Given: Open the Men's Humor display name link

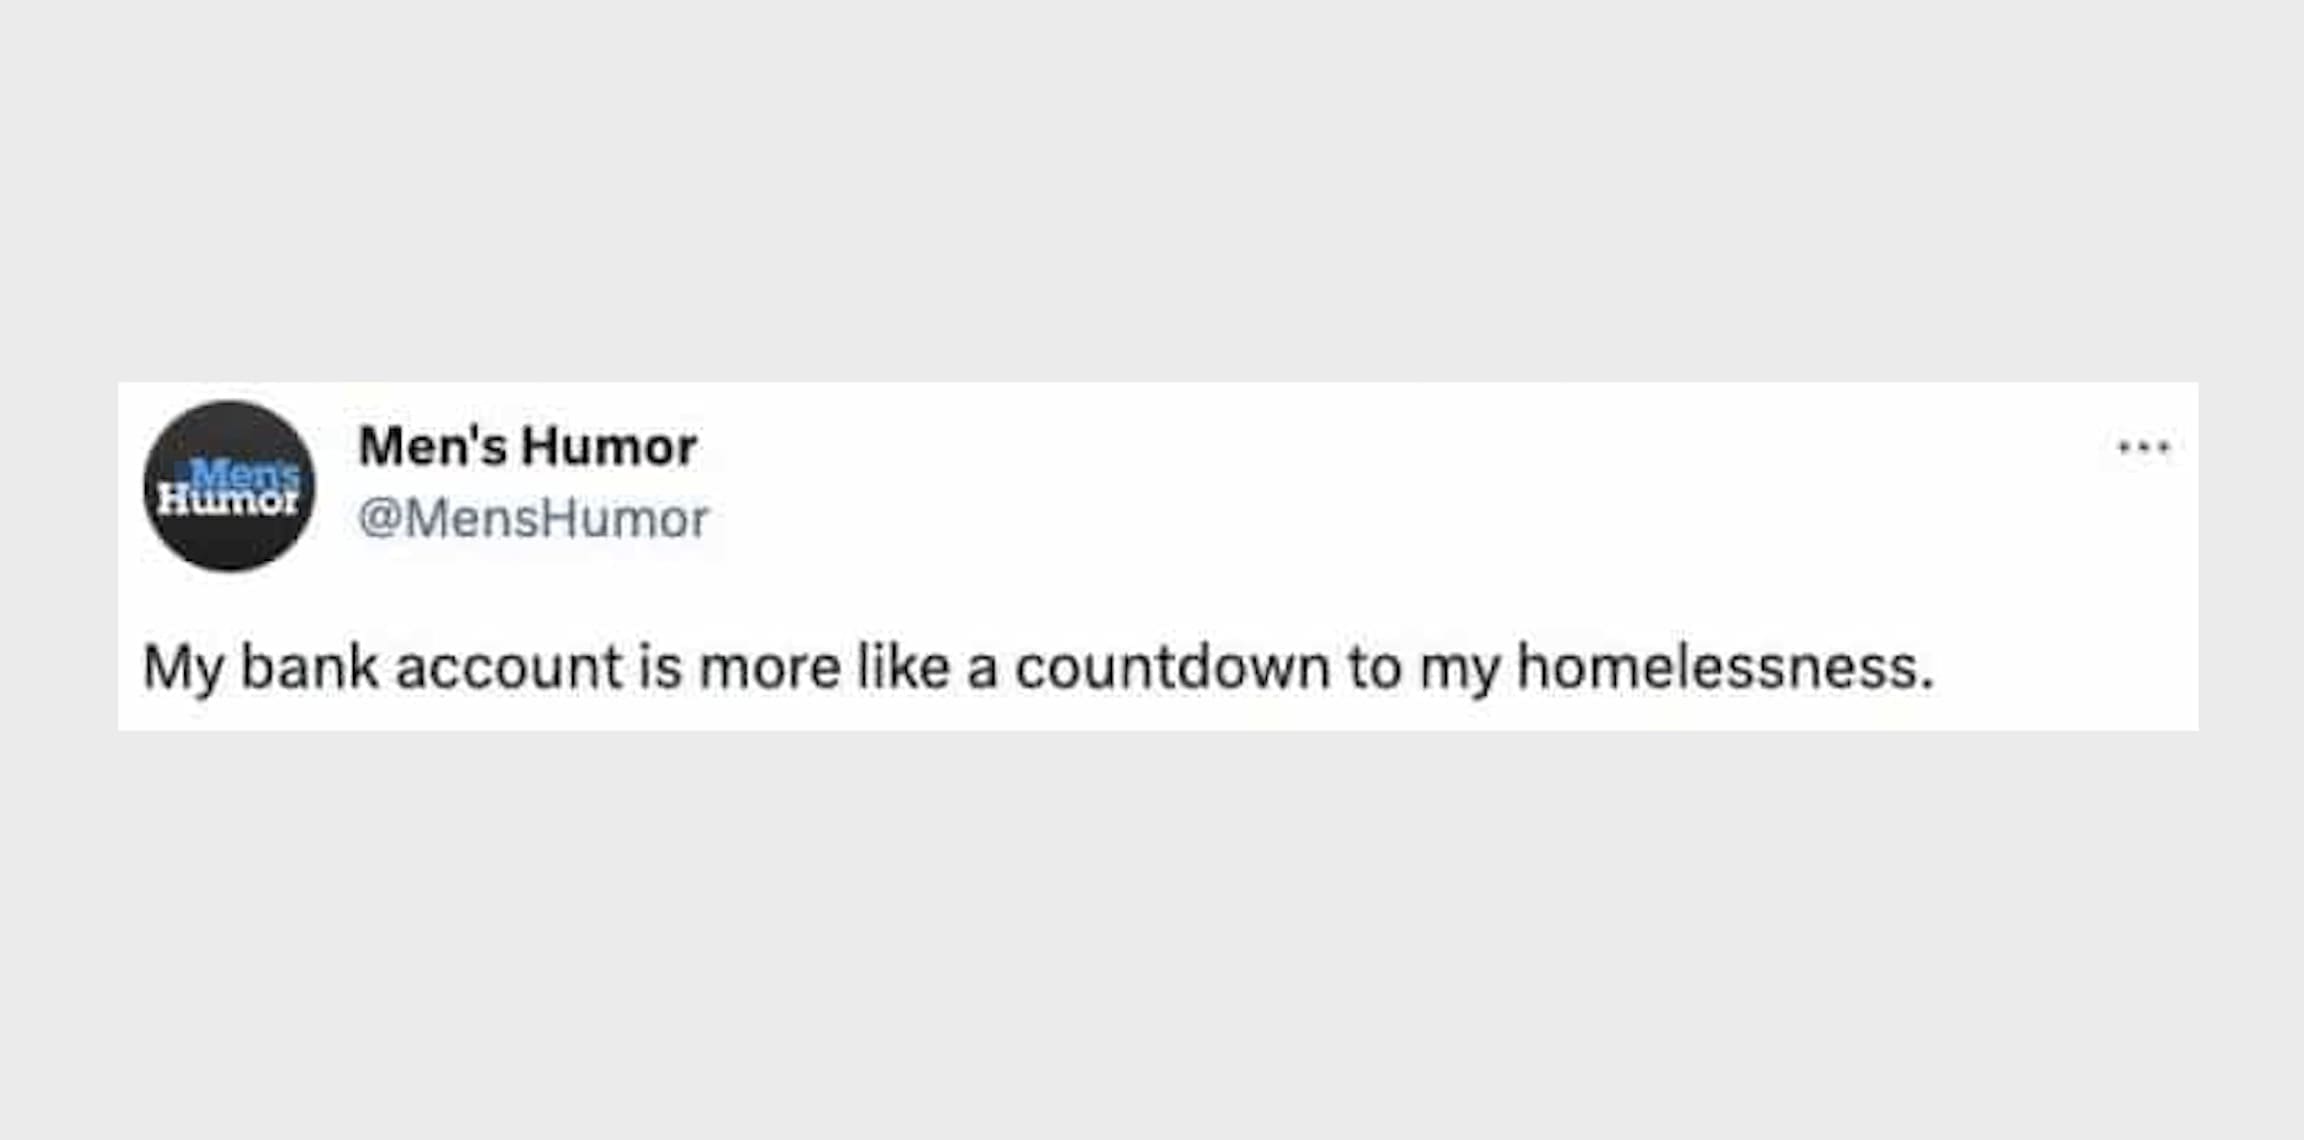Looking at the screenshot, I should coord(527,446).
